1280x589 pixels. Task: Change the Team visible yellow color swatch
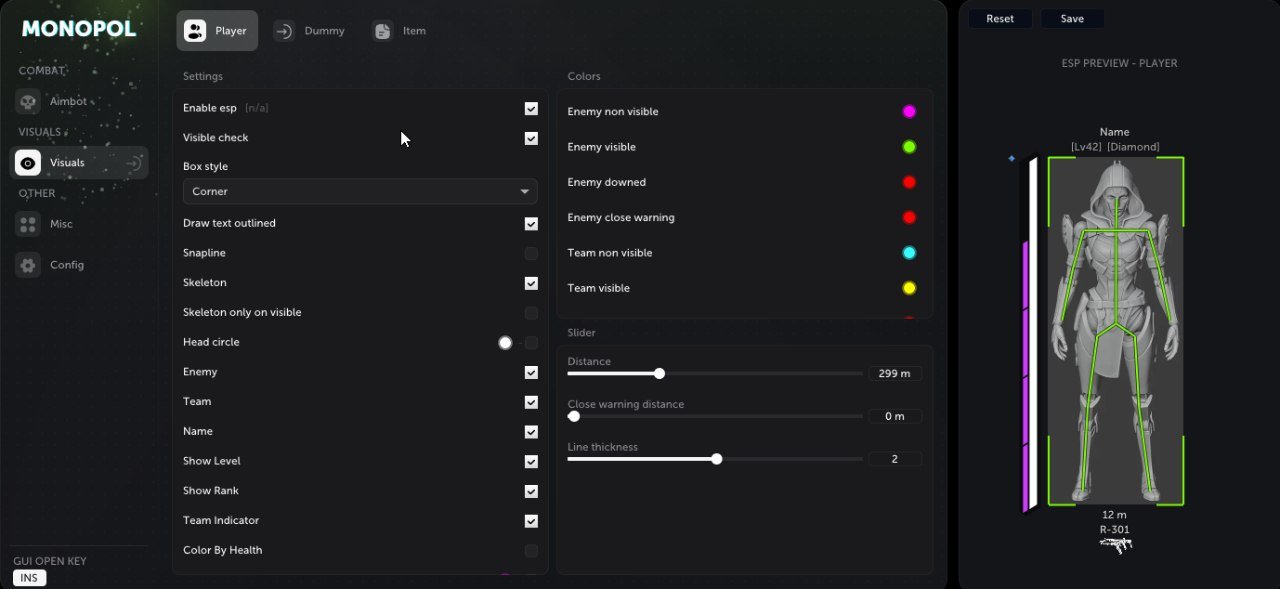(909, 288)
